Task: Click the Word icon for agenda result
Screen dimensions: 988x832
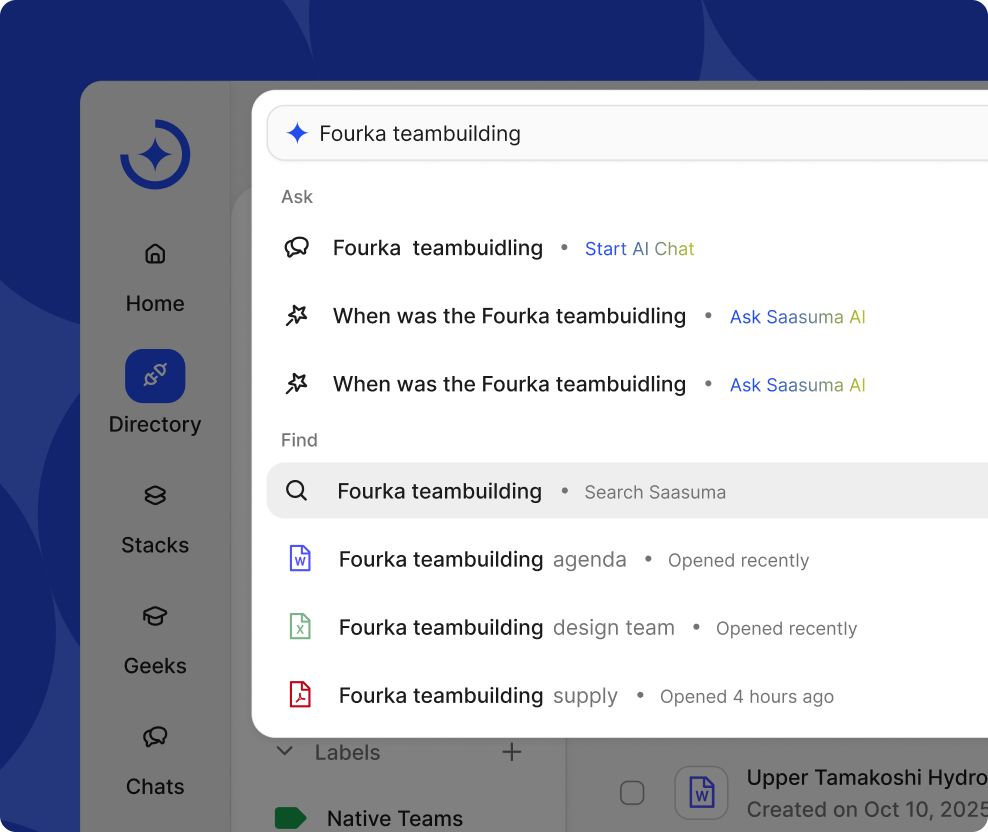Action: [x=300, y=559]
